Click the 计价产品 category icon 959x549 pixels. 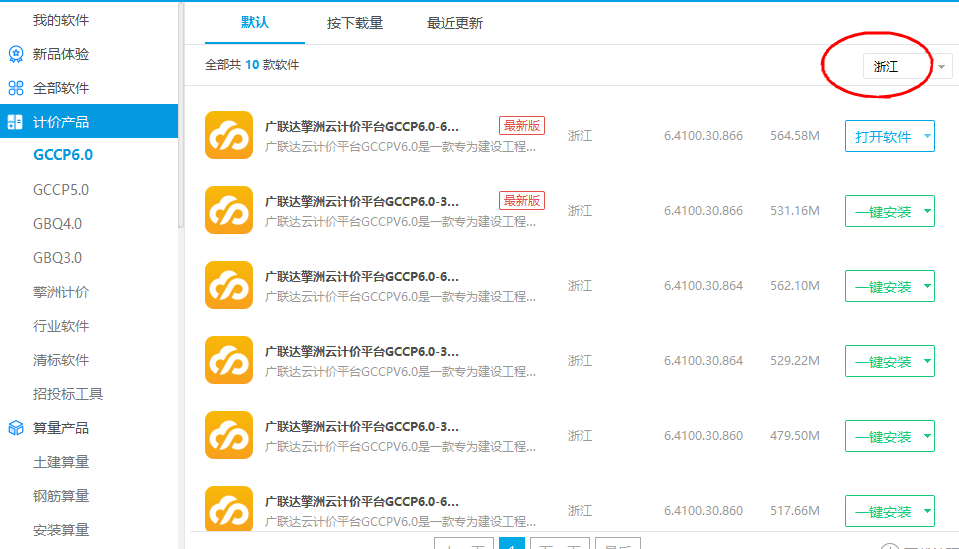coord(15,122)
